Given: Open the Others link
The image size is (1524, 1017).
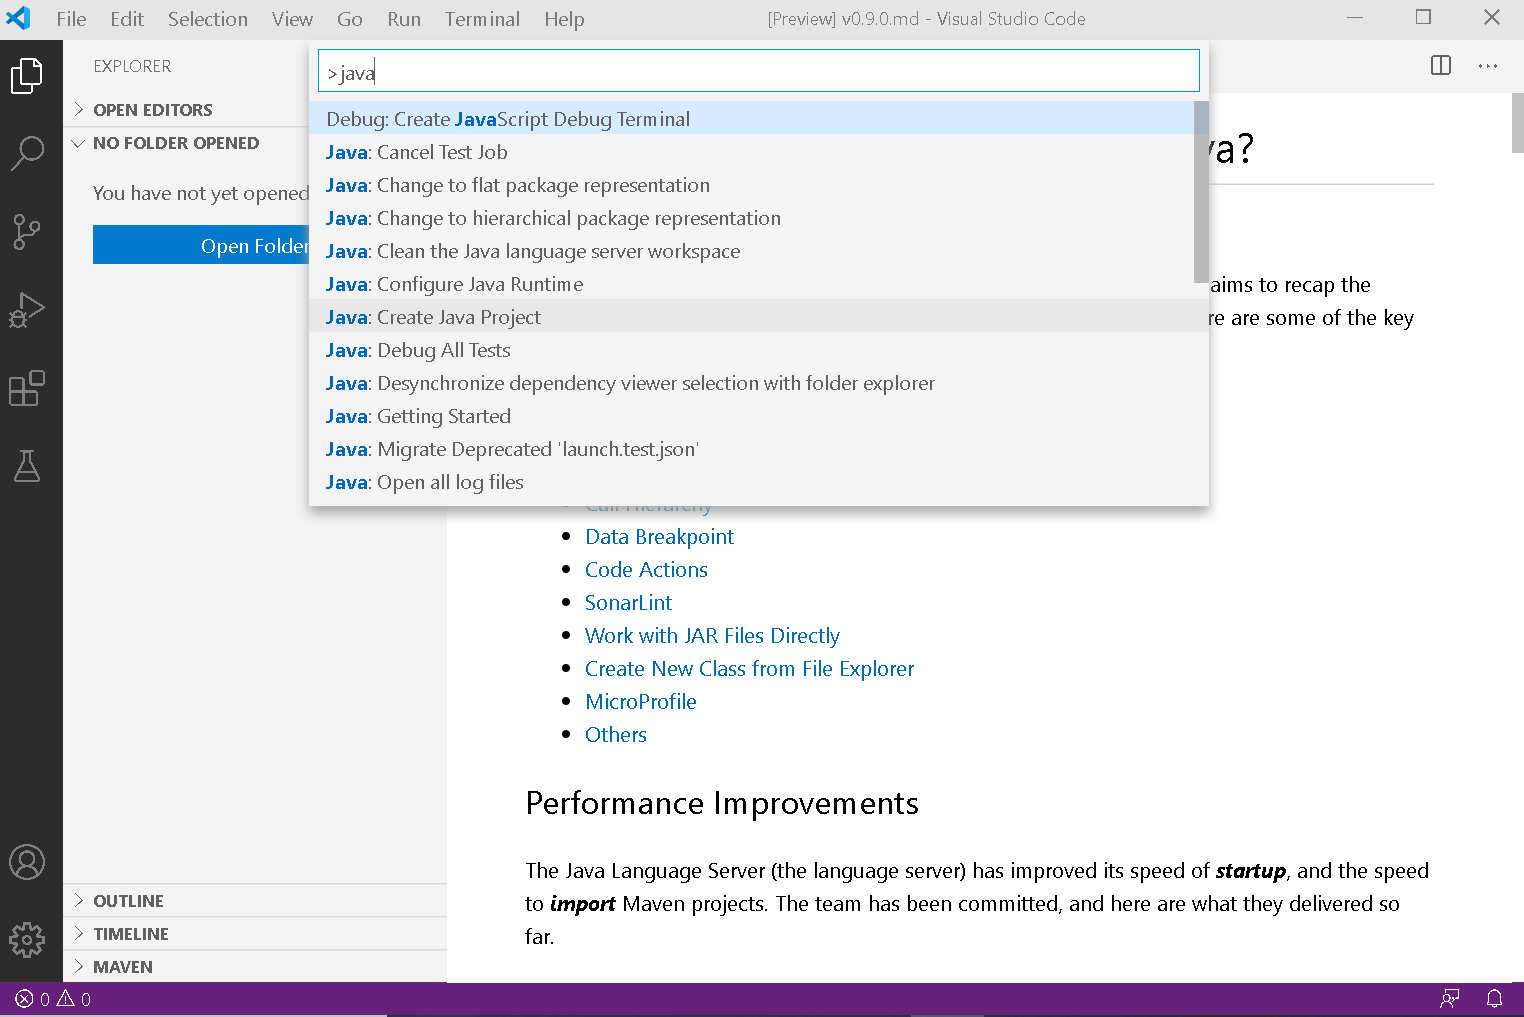Looking at the screenshot, I should (615, 735).
